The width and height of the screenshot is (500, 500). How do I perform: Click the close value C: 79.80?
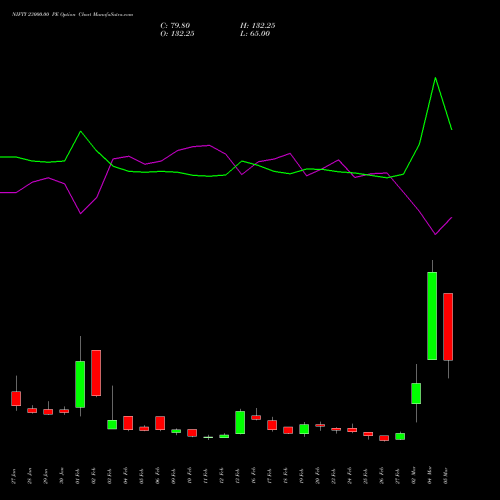pyautogui.click(x=175, y=26)
